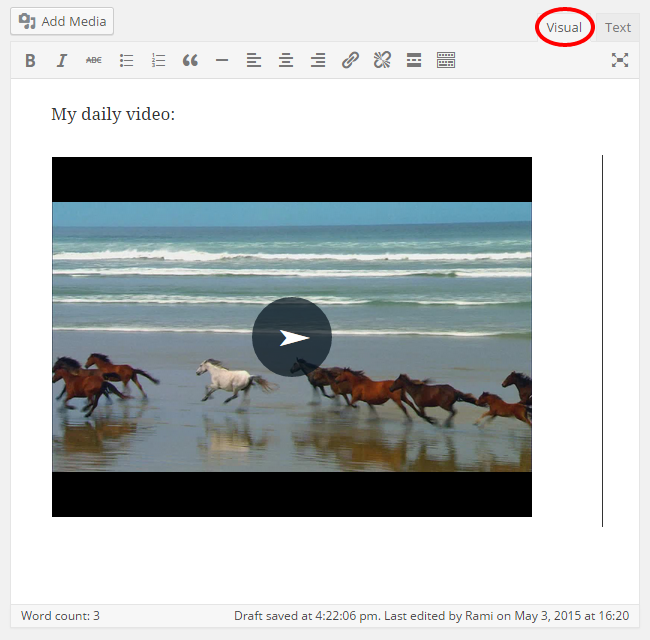Image resolution: width=650 pixels, height=640 pixels.
Task: Open distraction-free fullscreen mode
Action: 620,61
